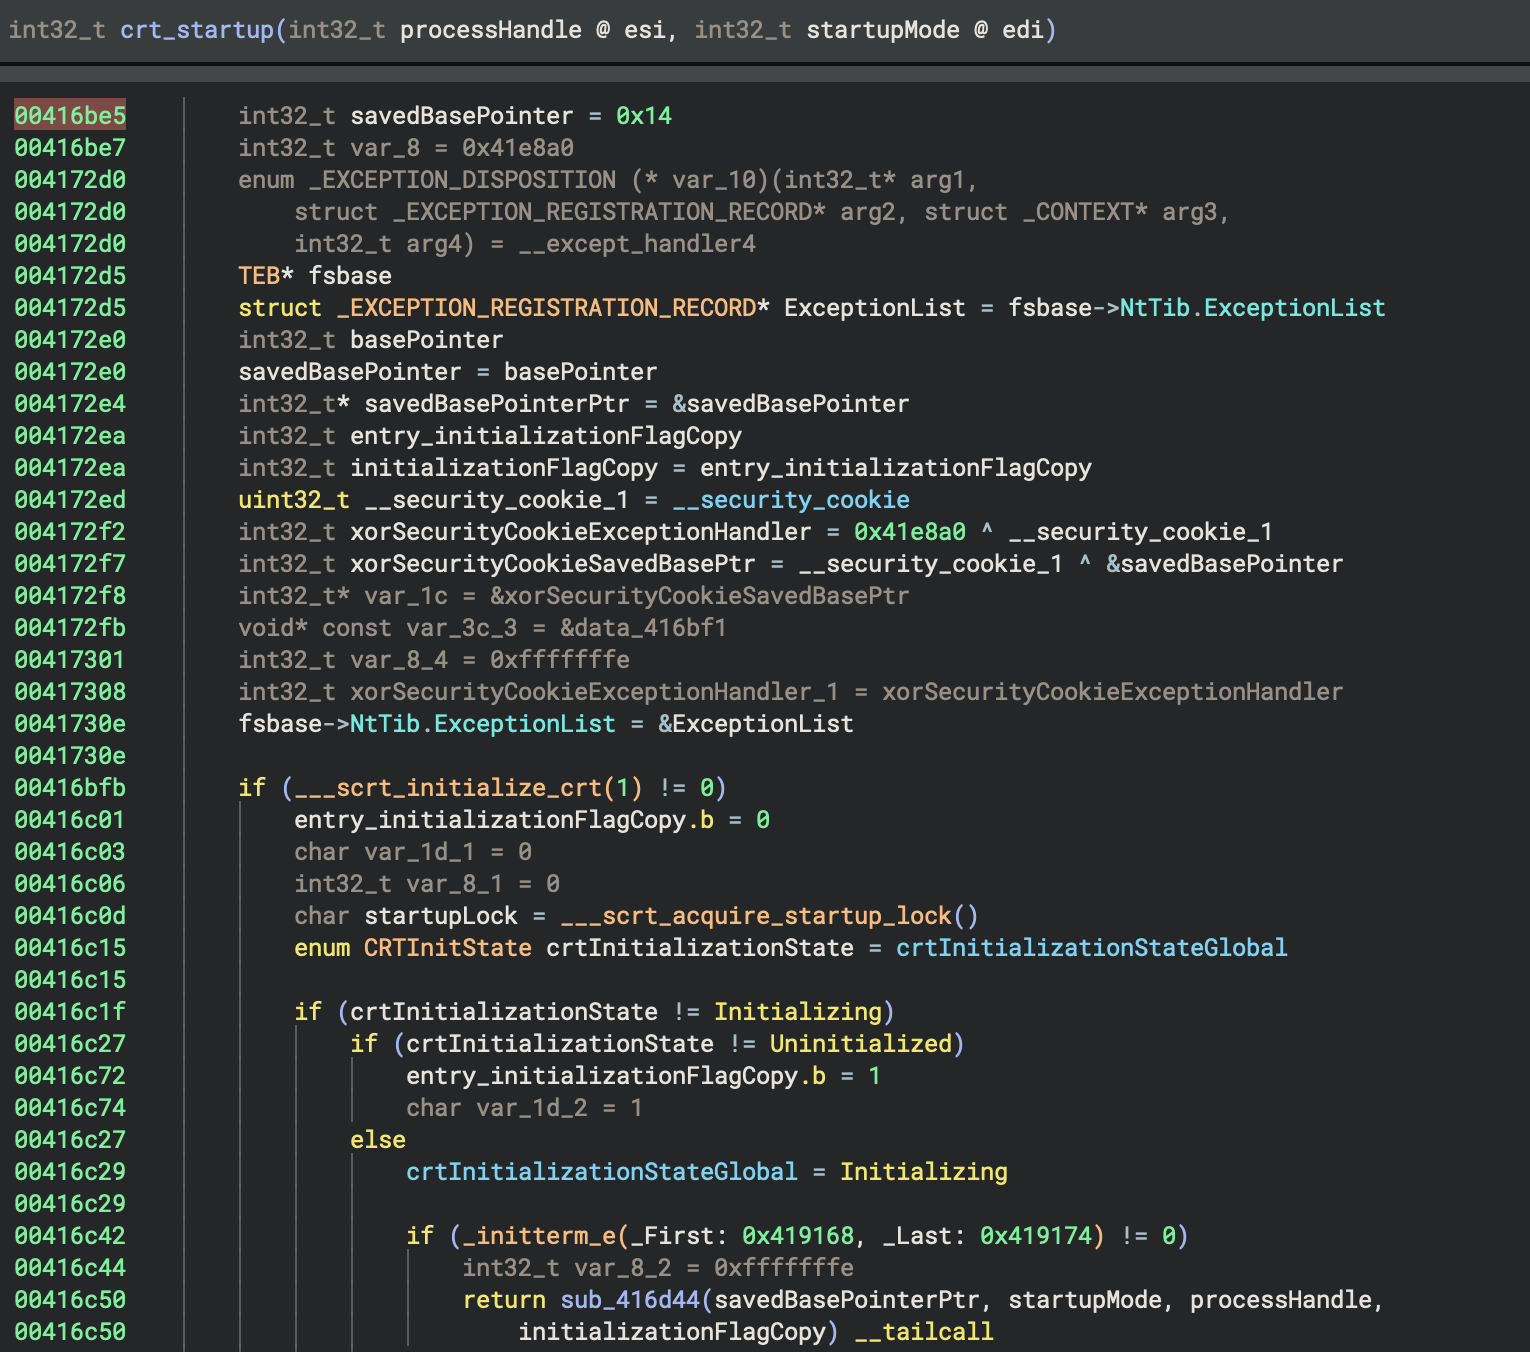Click the CRTInitState enum type name
The height and width of the screenshot is (1352, 1530).
[x=447, y=948]
